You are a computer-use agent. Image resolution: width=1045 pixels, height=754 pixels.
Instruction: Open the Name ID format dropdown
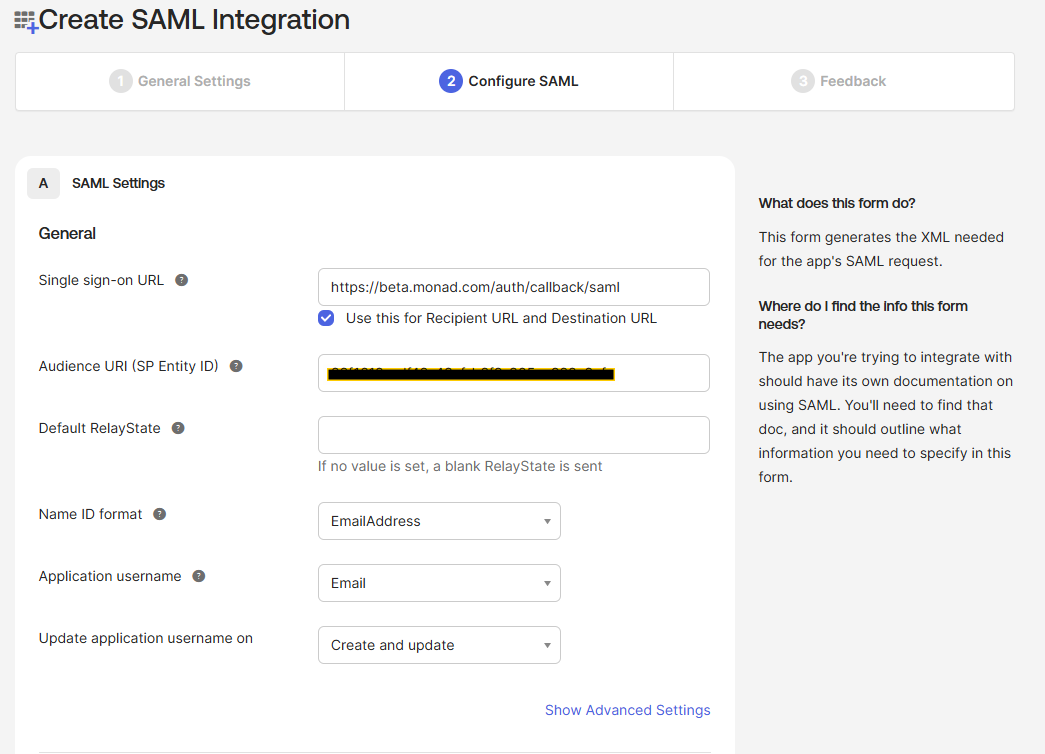click(x=439, y=521)
